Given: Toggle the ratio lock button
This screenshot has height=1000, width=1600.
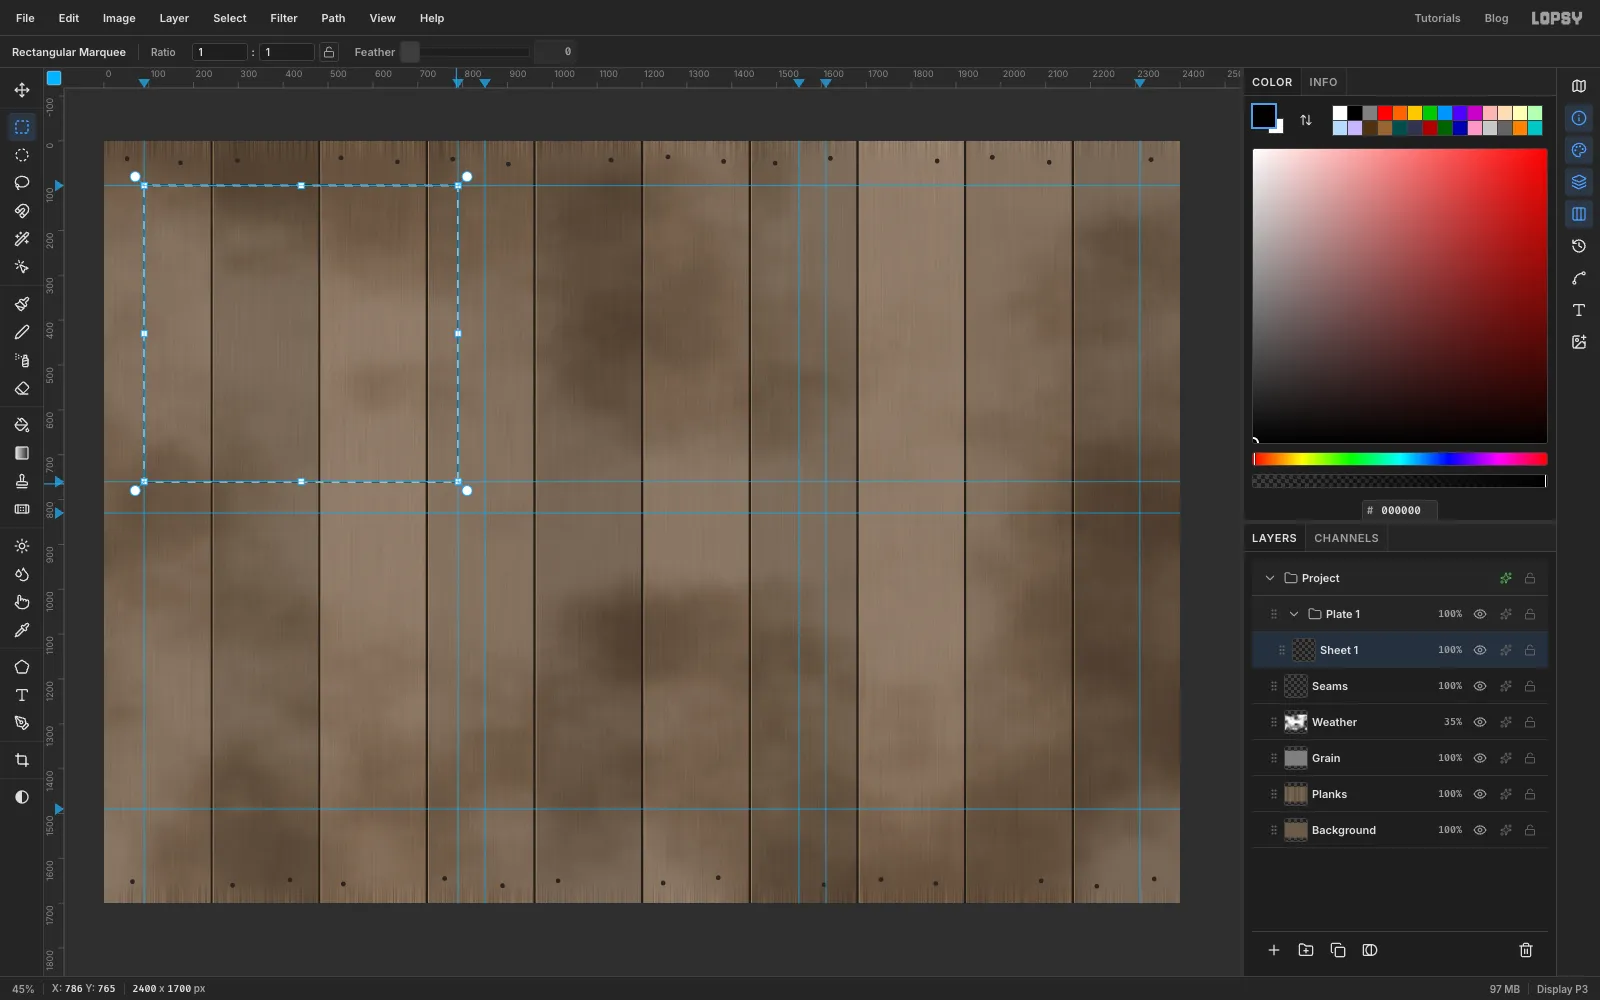Looking at the screenshot, I should [x=329, y=52].
